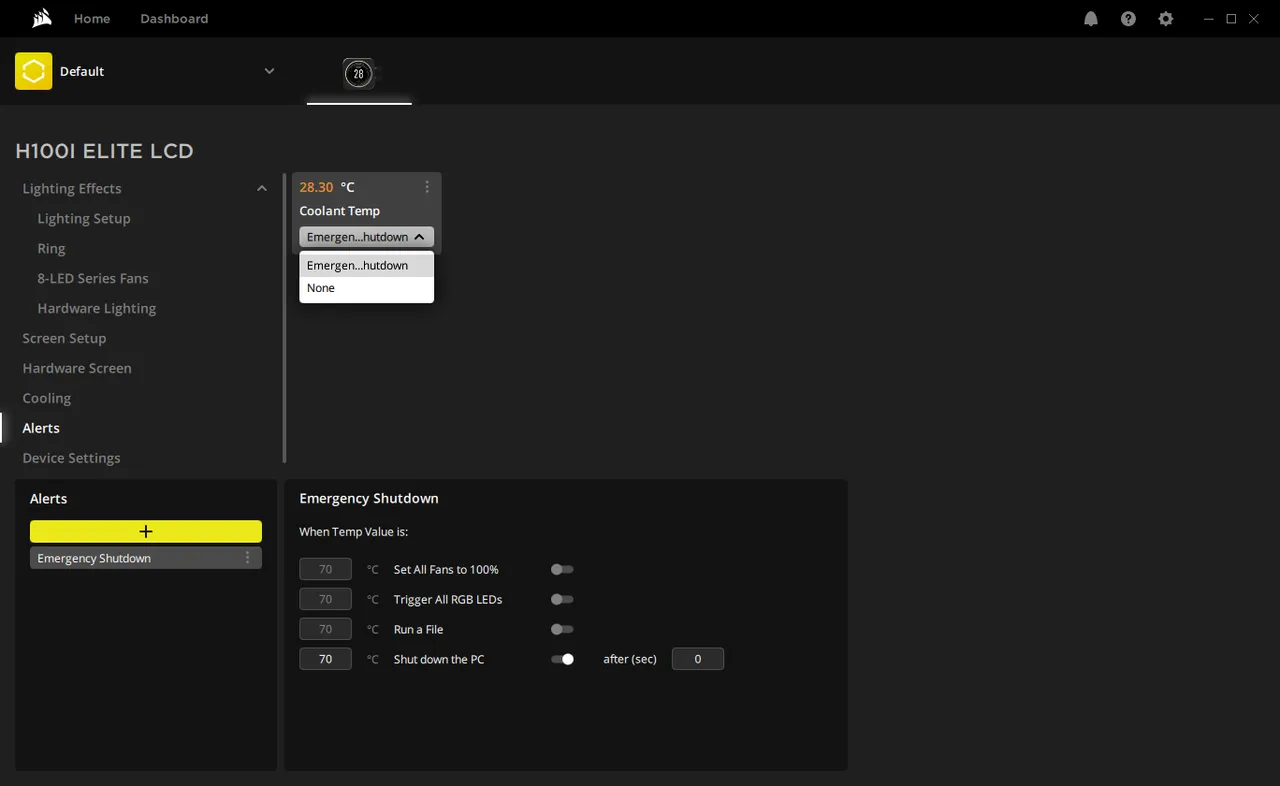The height and width of the screenshot is (786, 1280).
Task: Click the Lighting Effects label
Action: coord(72,188)
